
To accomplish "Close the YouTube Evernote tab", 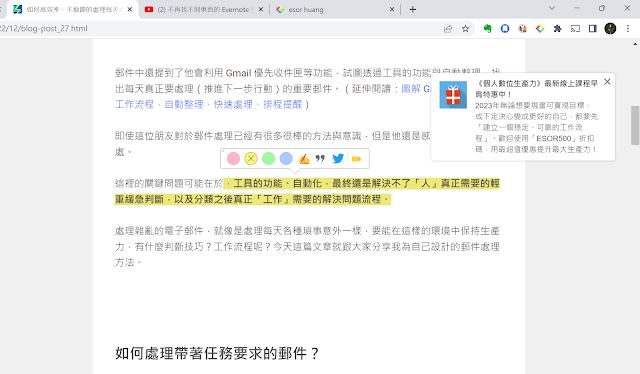I will [261, 9].
